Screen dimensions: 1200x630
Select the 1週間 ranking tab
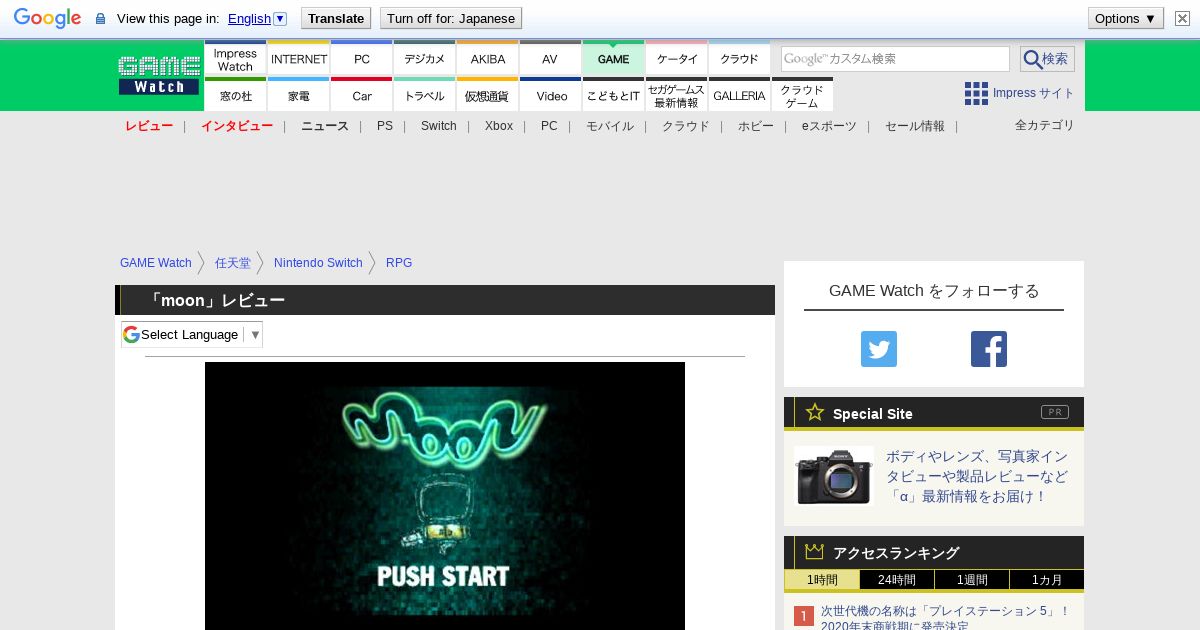click(972, 580)
